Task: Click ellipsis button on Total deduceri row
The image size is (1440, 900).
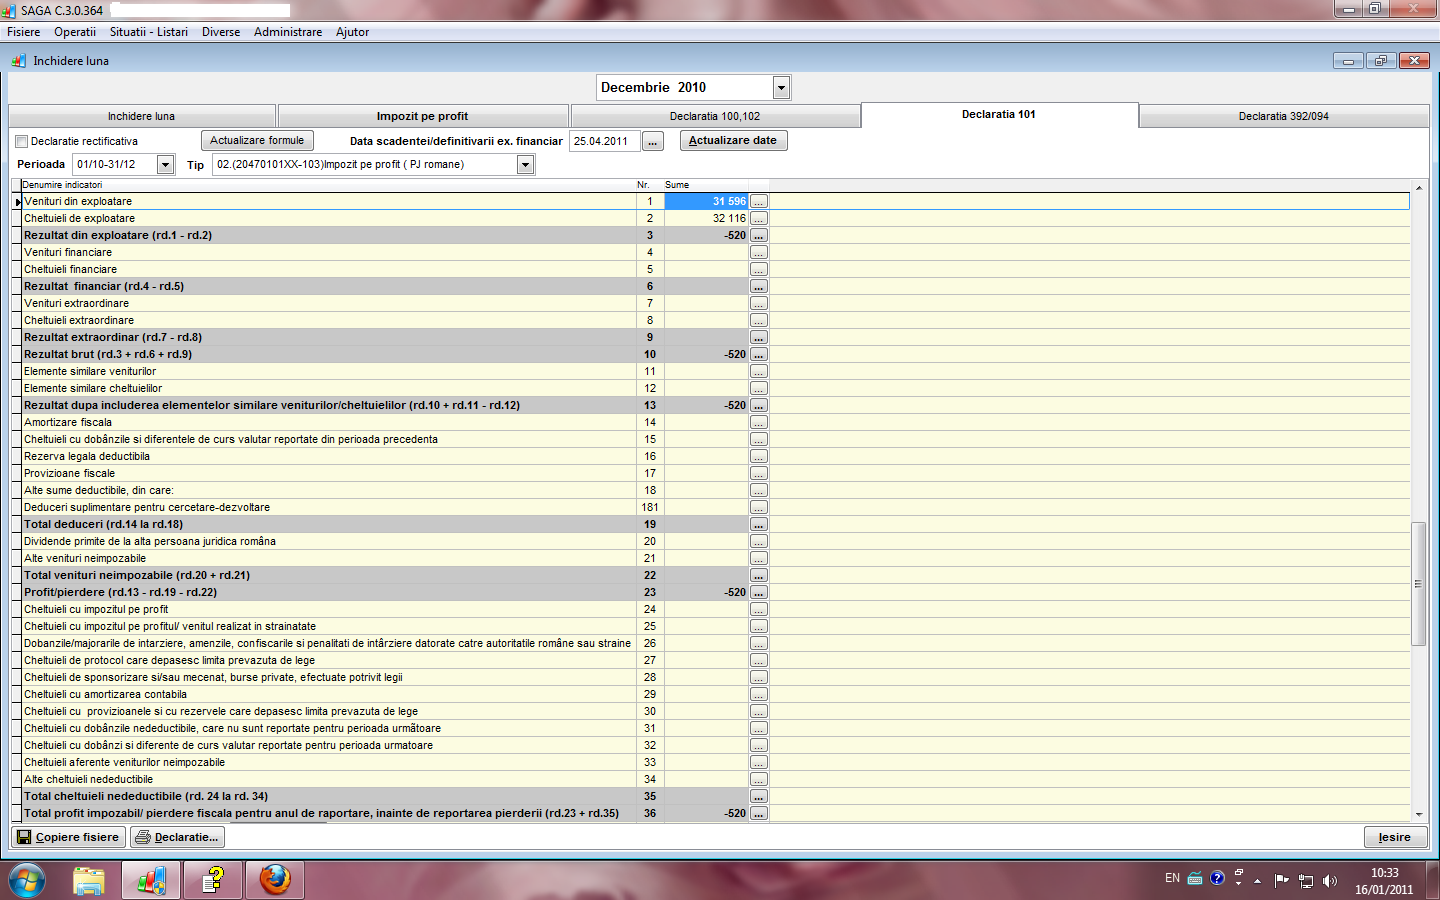Action: coord(759,524)
